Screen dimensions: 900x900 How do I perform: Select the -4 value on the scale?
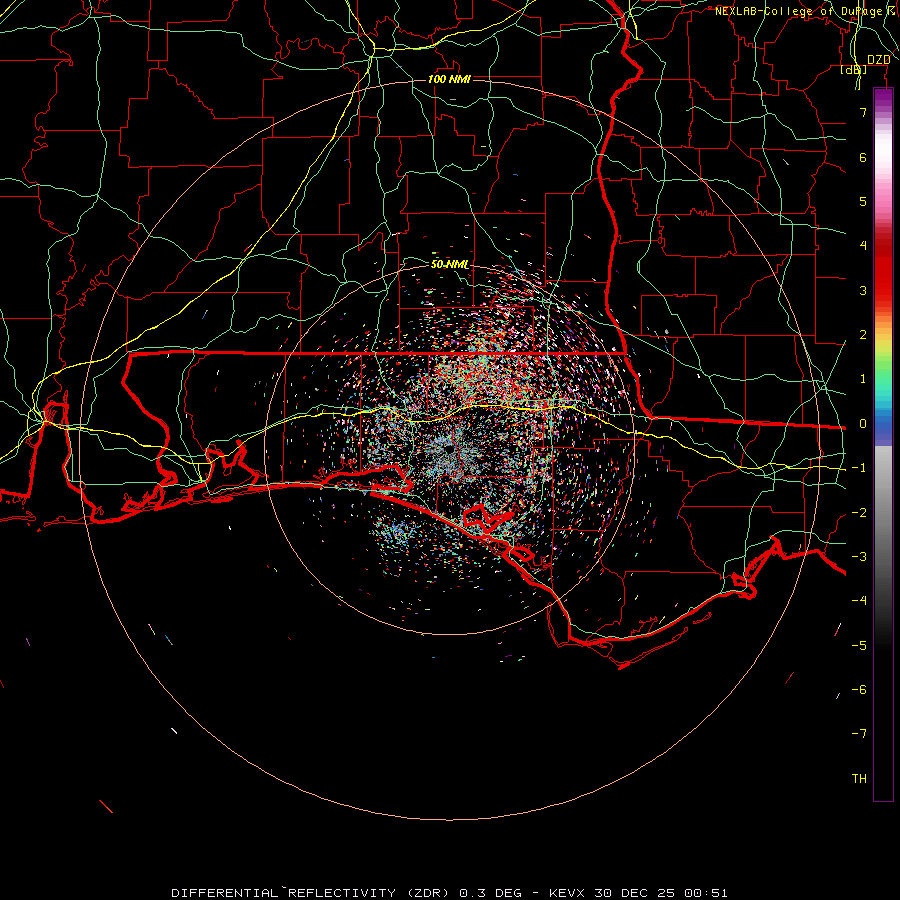click(x=859, y=601)
